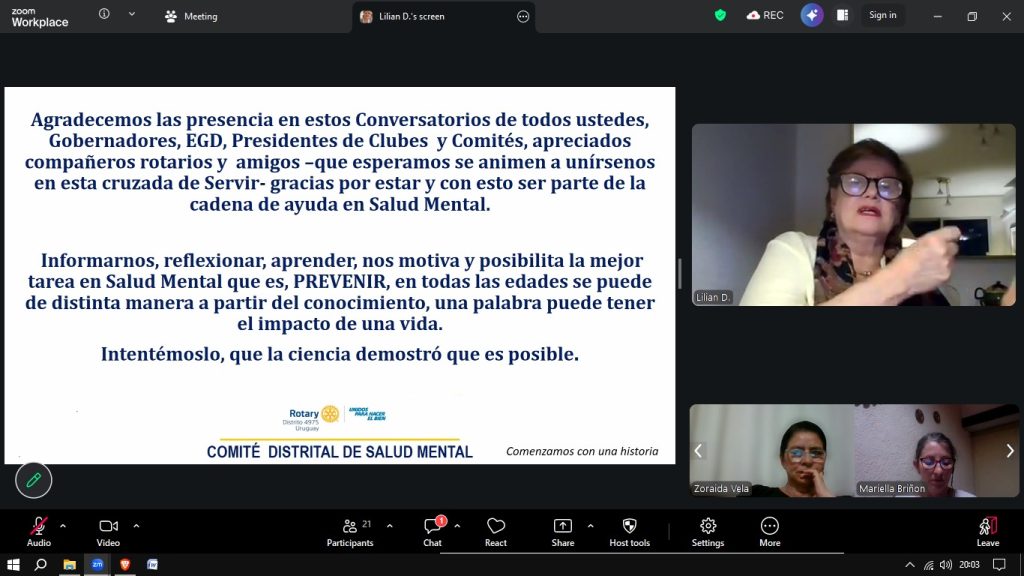Open the Participants panel
Viewport: 1024px width, 576px height.
click(x=349, y=529)
